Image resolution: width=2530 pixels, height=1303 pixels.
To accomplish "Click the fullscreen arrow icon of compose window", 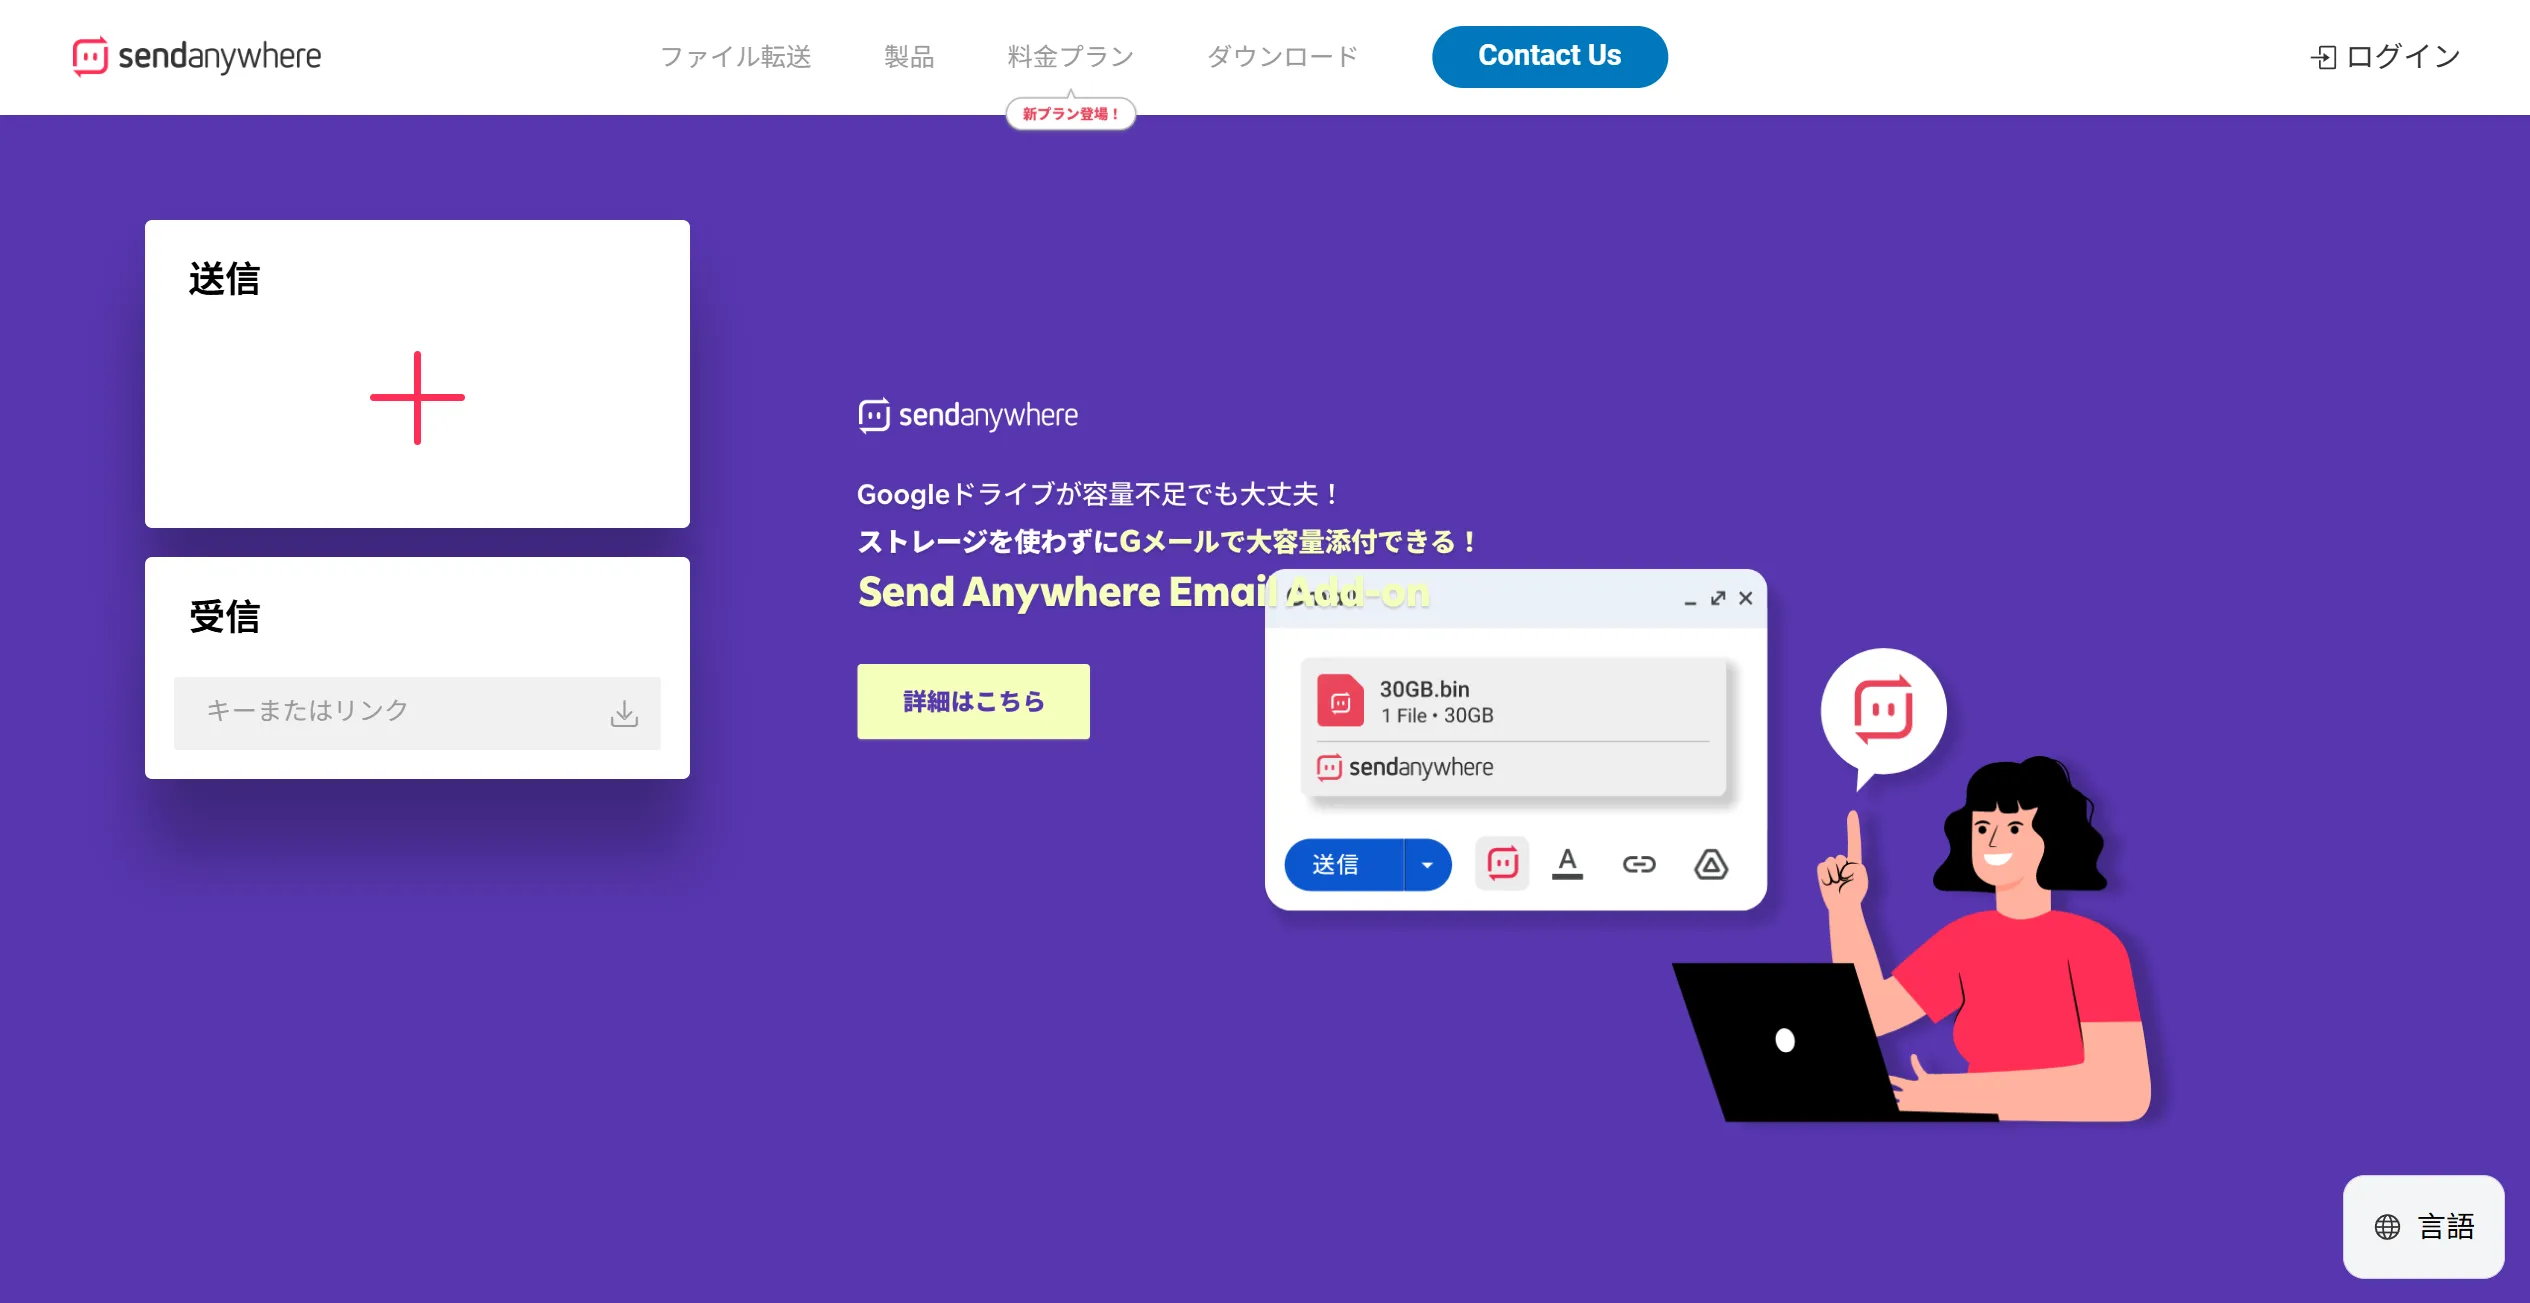I will click(x=1717, y=598).
